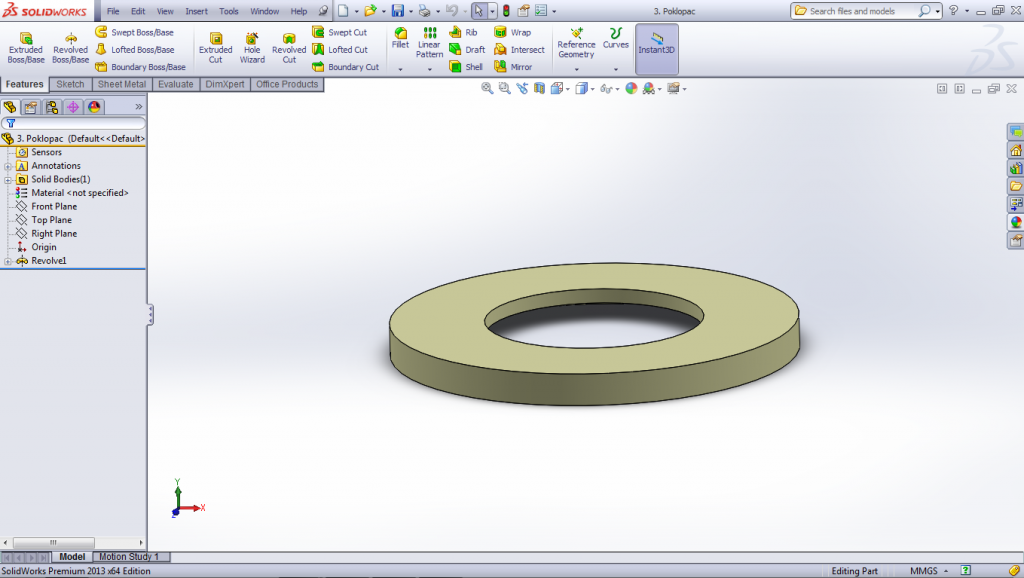Open the Motion Study 1 tab
The height and width of the screenshot is (578, 1024).
[129, 556]
